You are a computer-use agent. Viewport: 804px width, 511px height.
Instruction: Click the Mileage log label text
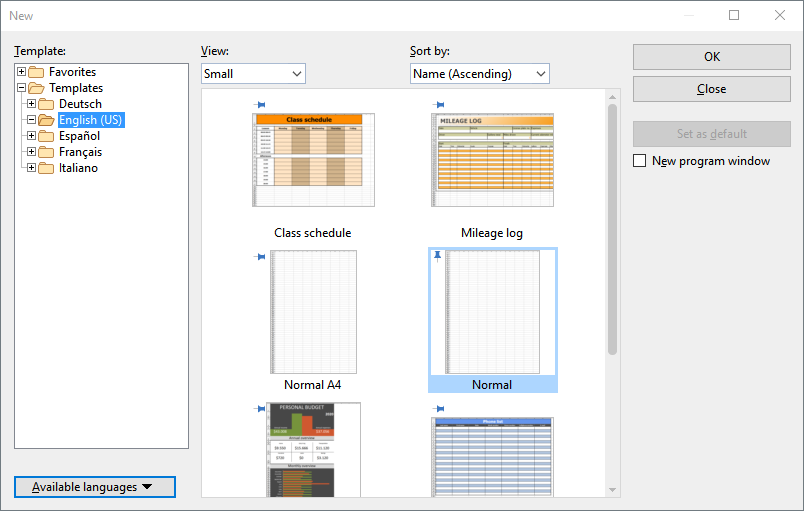(x=492, y=233)
